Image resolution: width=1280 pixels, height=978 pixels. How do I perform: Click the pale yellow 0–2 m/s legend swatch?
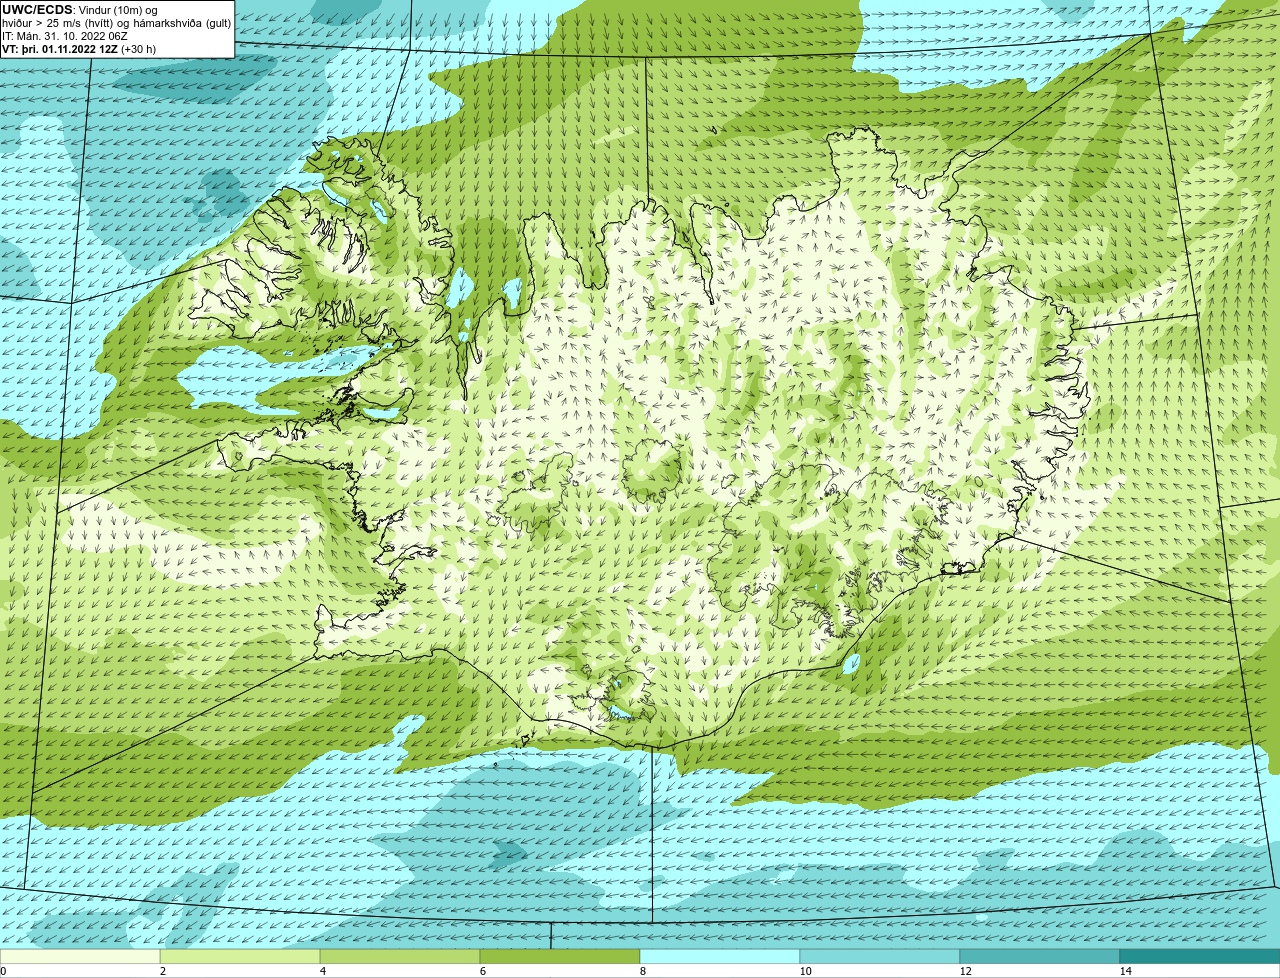click(80, 956)
